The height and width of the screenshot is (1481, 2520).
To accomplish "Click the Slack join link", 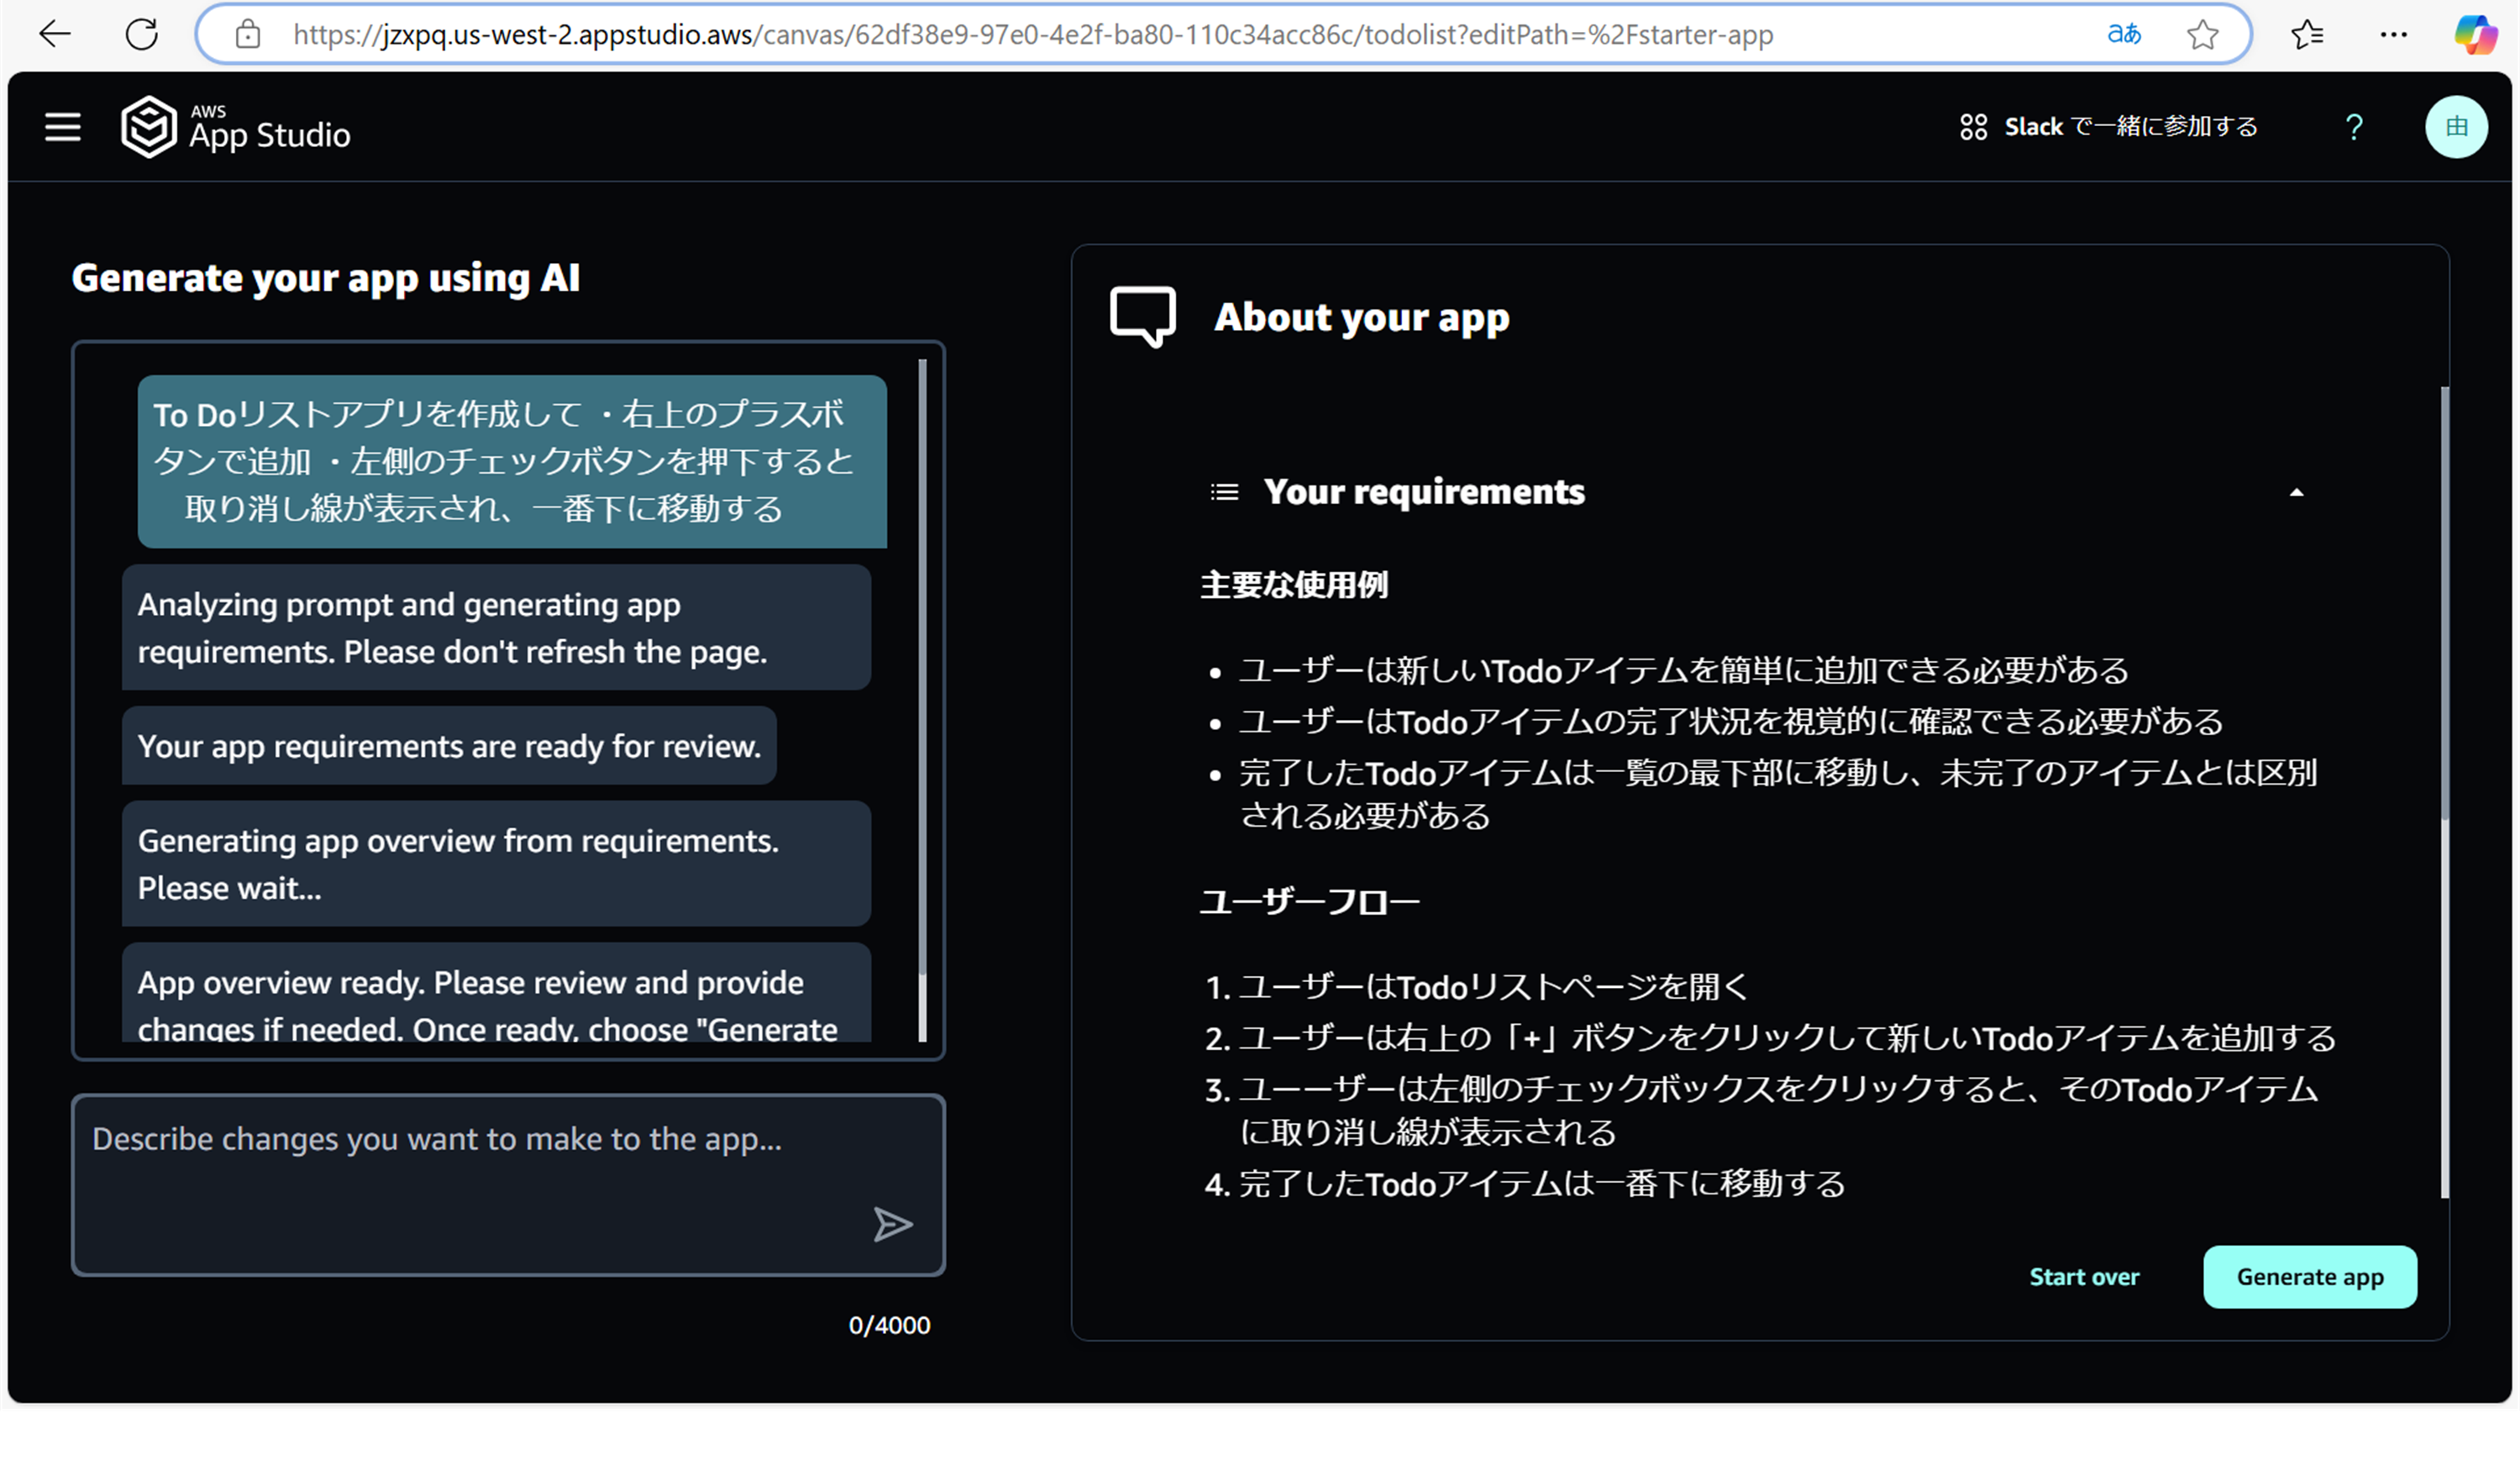I will pyautogui.click(x=2109, y=127).
